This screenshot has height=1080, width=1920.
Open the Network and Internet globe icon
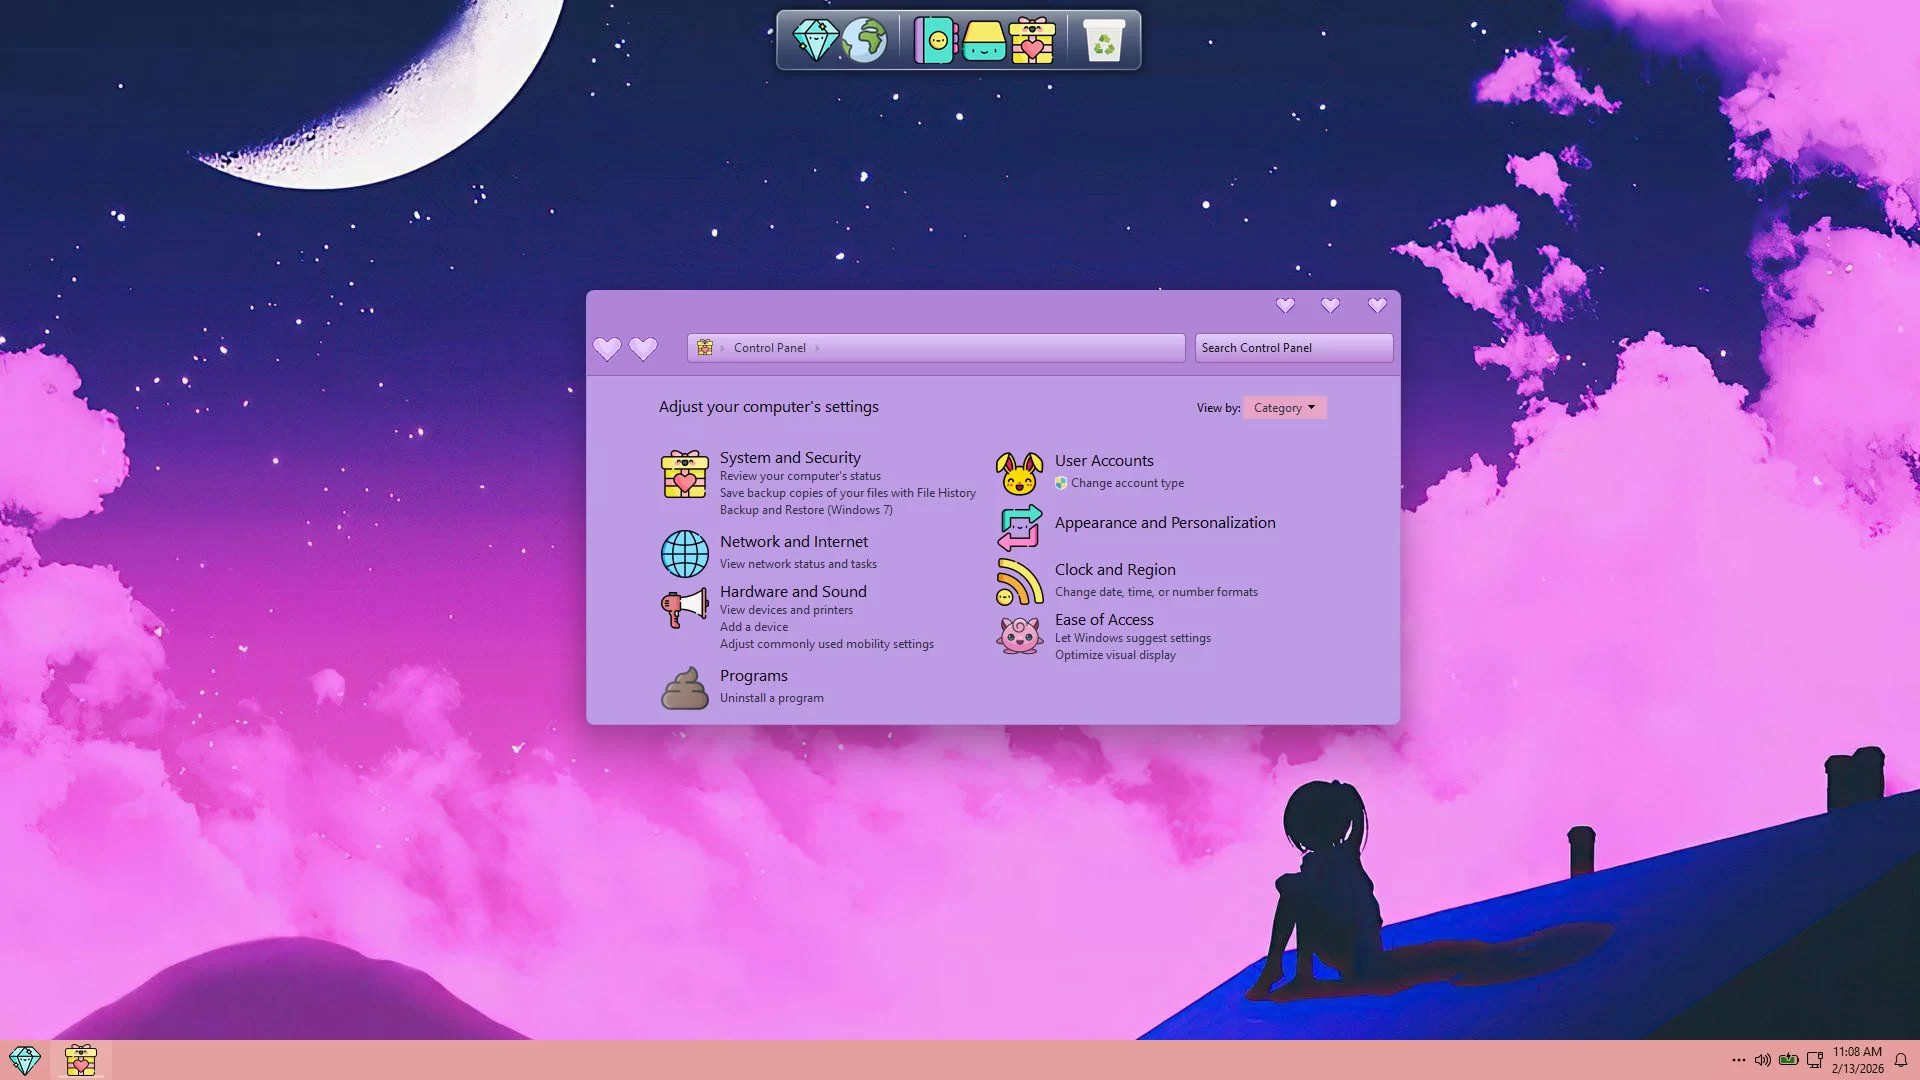[684, 554]
